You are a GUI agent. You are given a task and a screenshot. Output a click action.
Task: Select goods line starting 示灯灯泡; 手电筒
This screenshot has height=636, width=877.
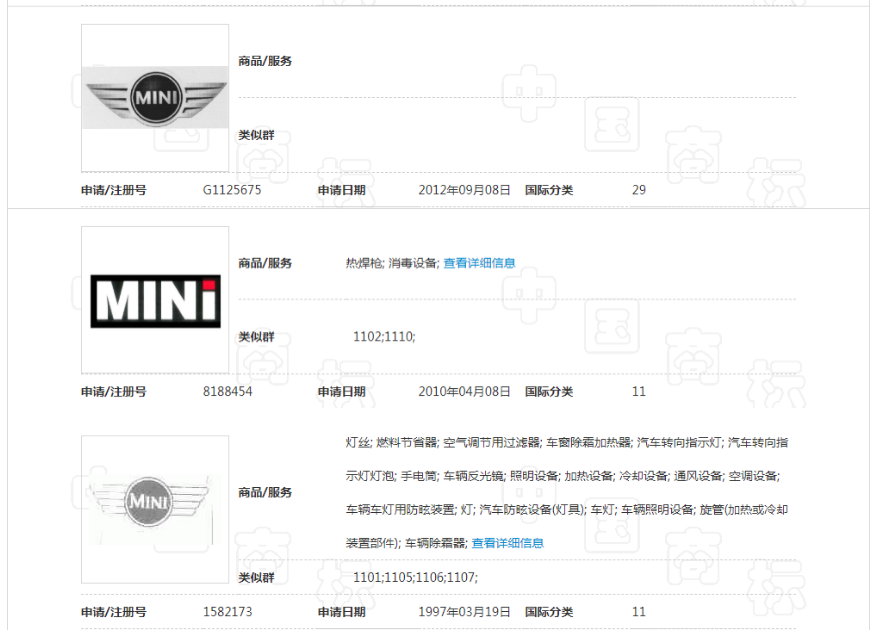563,476
